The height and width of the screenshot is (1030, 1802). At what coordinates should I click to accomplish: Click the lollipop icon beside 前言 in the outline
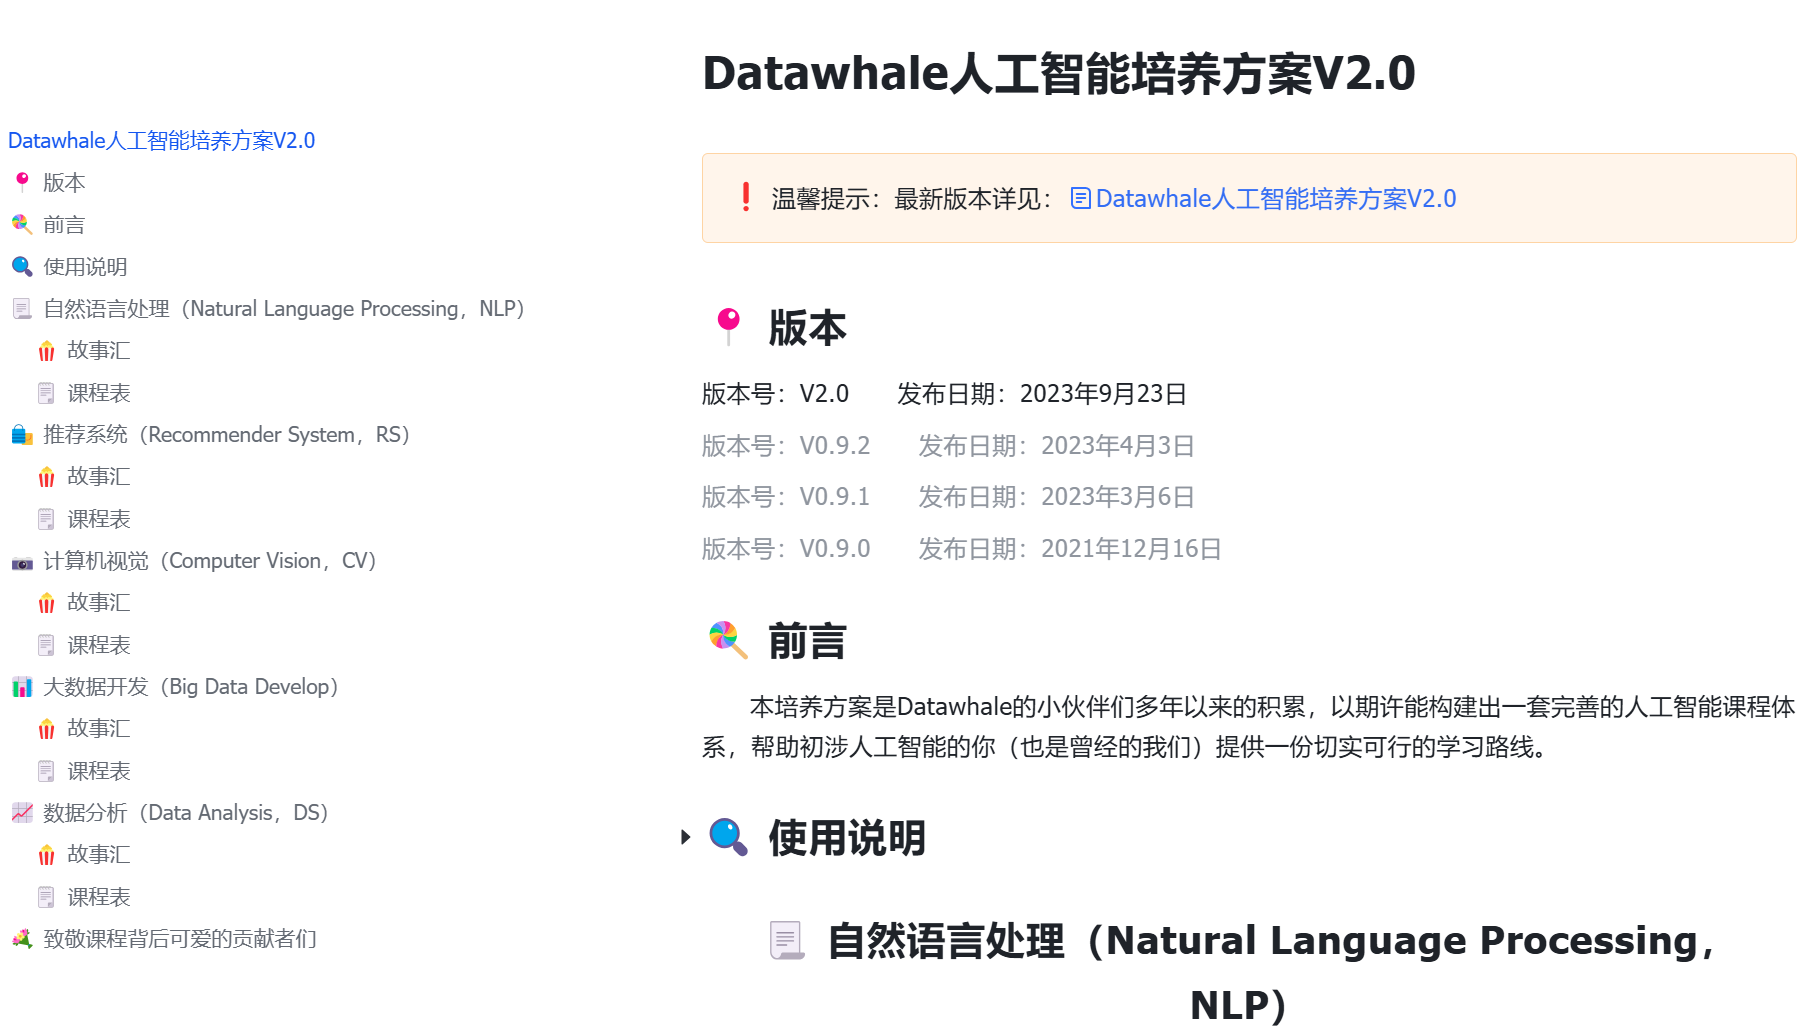pos(22,224)
